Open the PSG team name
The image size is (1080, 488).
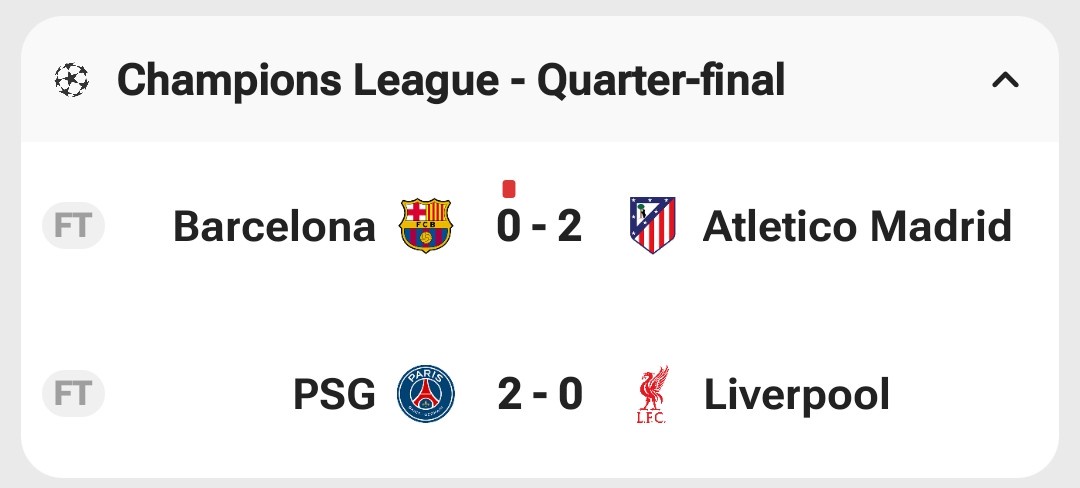334,395
